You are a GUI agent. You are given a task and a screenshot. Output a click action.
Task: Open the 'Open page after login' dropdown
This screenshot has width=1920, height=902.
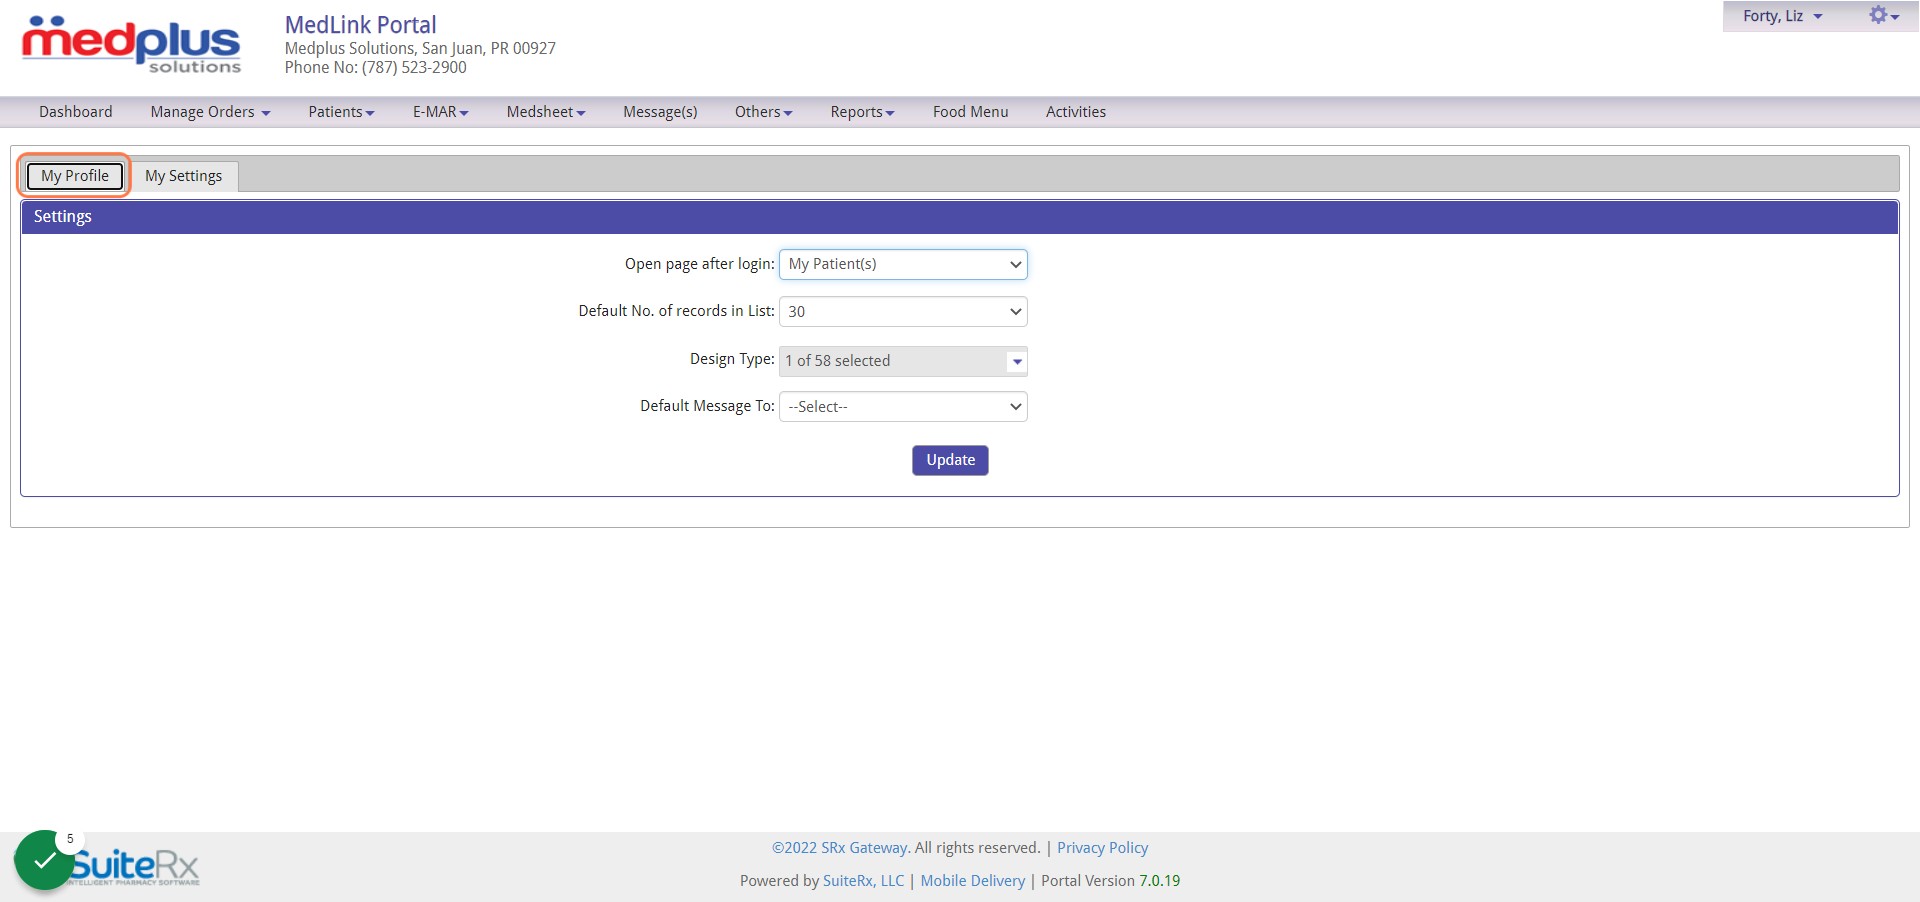[x=903, y=264]
